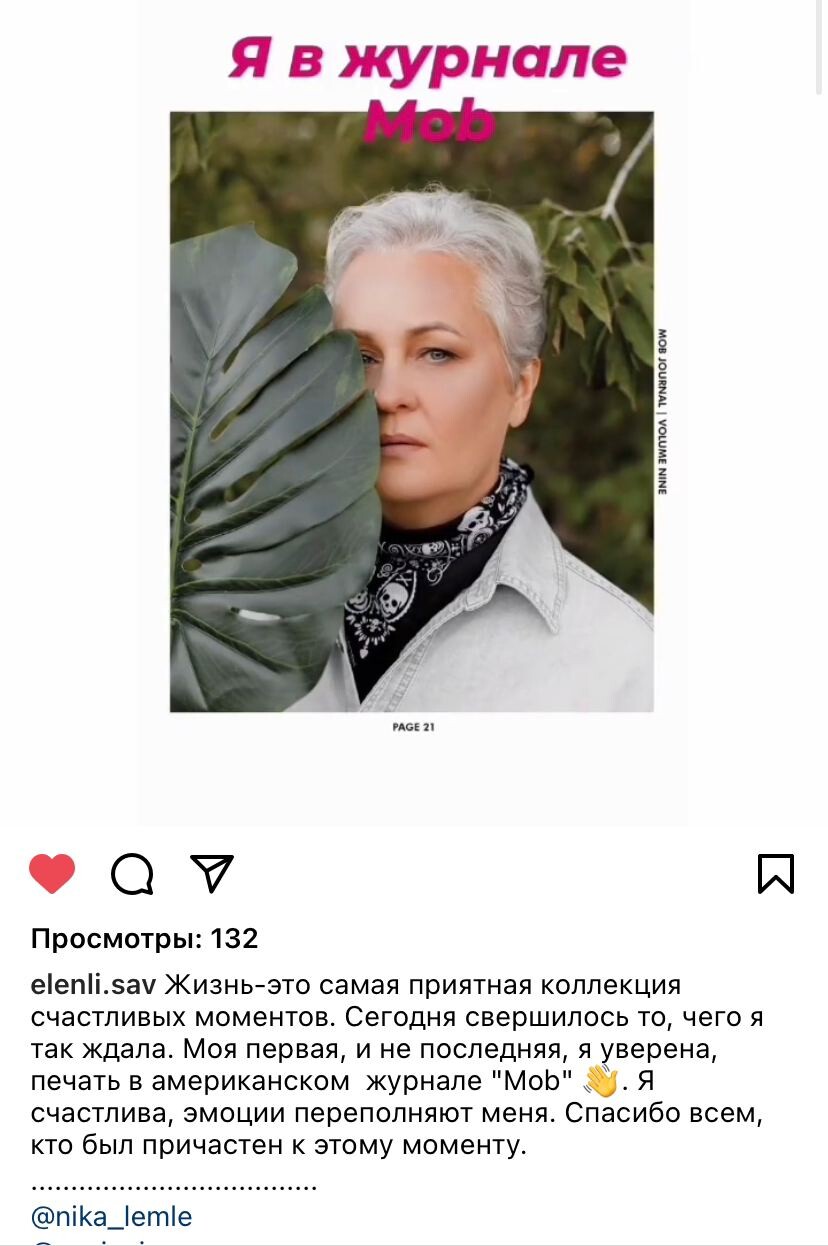Tap the monstera leaf on the cover
The image size is (828, 1246).
[x=270, y=460]
